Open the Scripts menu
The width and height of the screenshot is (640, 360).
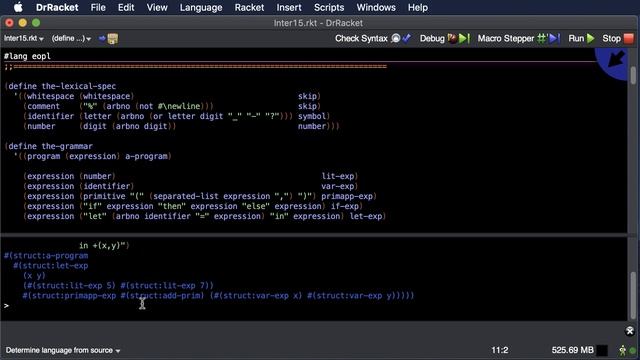point(329,7)
